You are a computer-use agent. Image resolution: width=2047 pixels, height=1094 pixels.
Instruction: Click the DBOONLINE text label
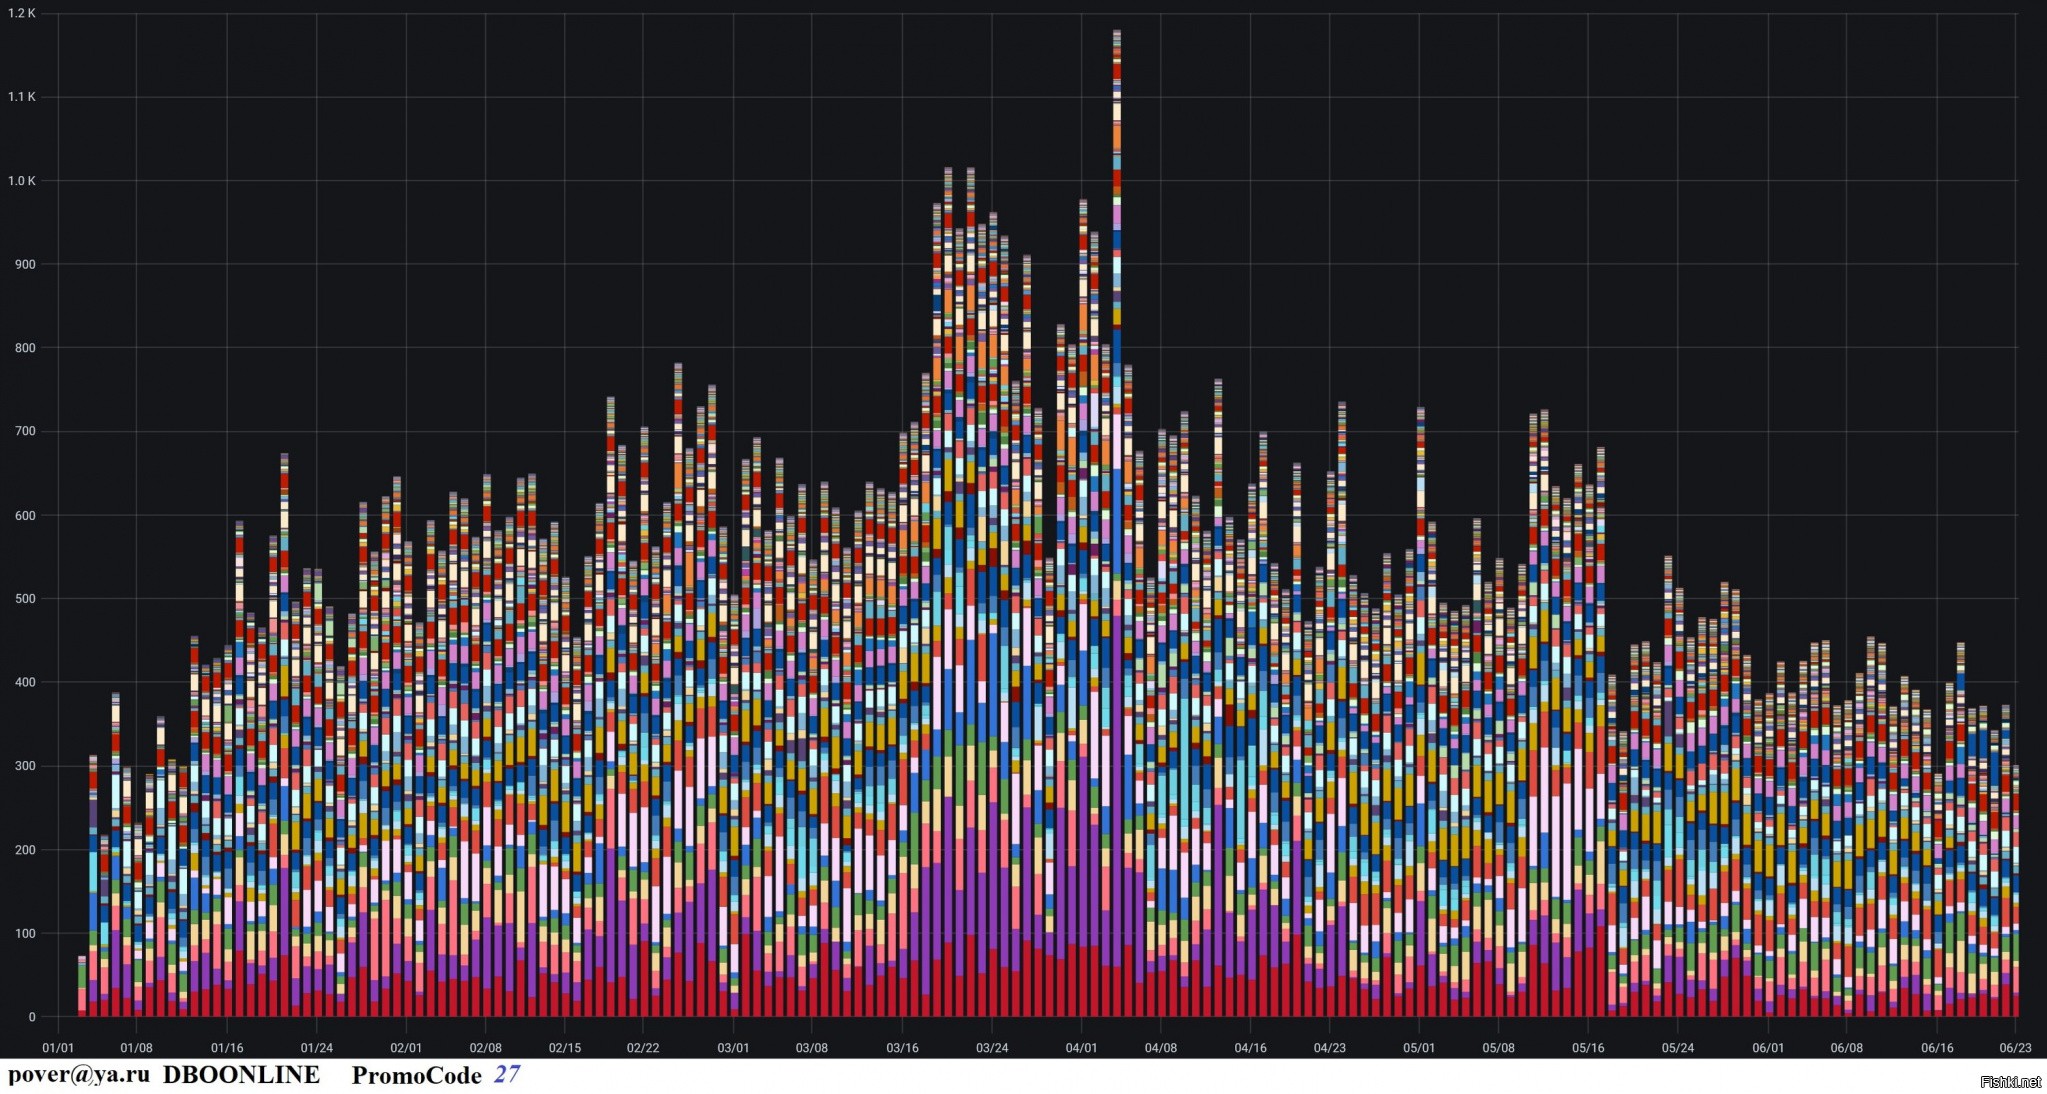pyautogui.click(x=241, y=1075)
